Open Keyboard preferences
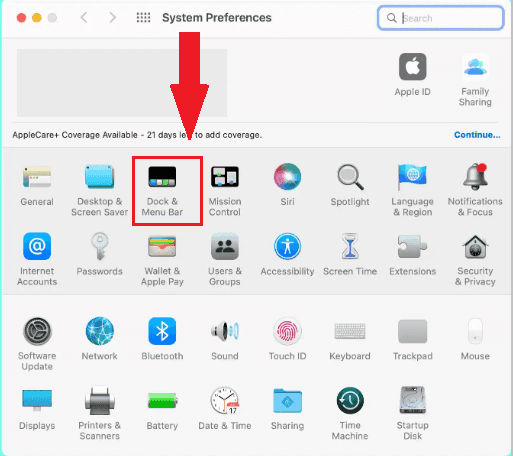513x456 pixels. [x=350, y=331]
